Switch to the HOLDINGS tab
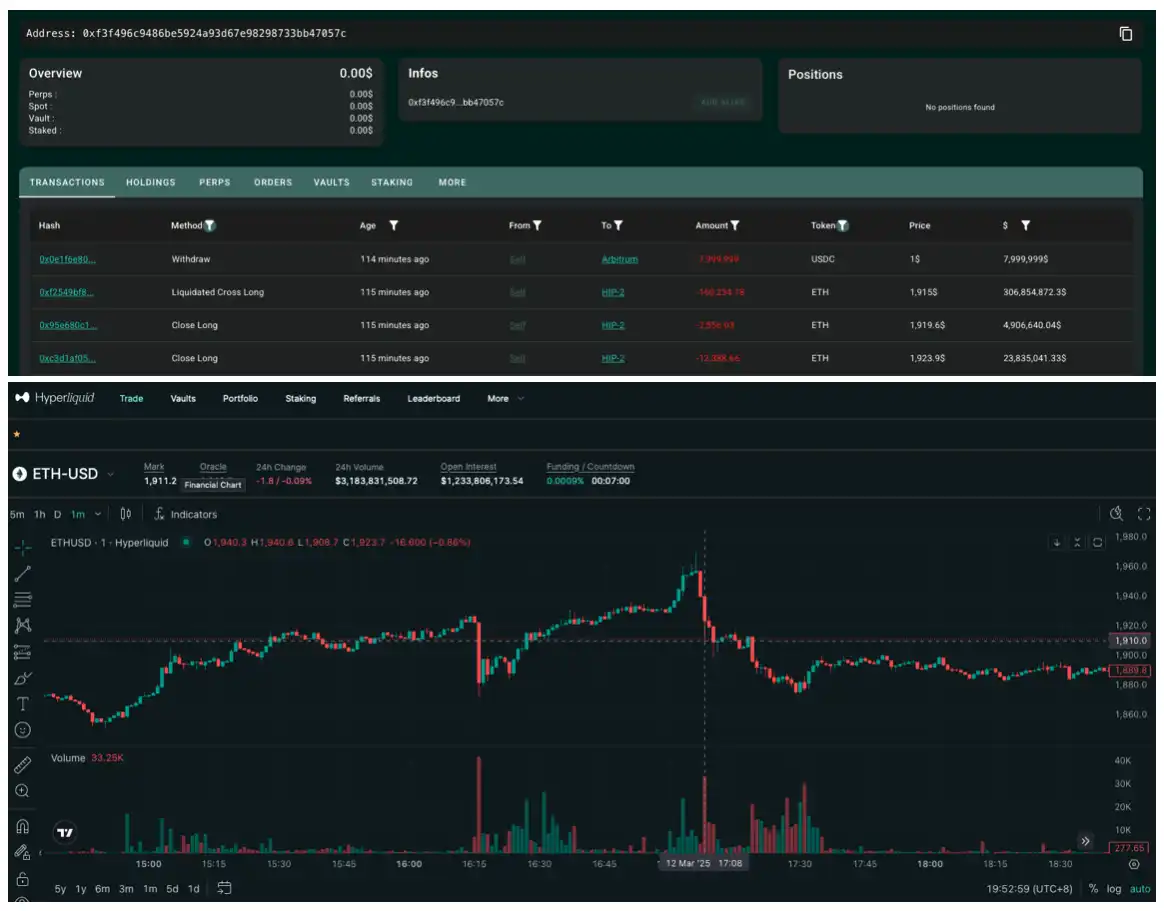Screen dimensions: 1164x911 [x=150, y=182]
